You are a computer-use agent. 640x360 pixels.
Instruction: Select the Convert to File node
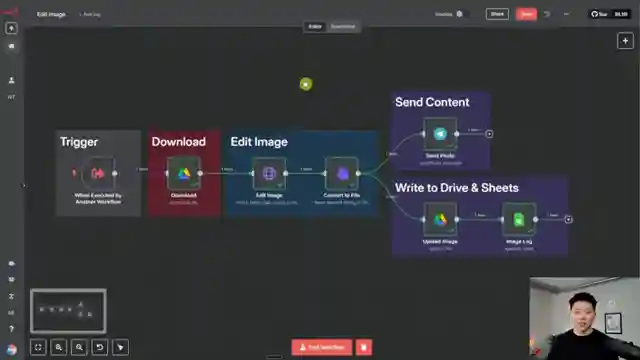coord(342,173)
